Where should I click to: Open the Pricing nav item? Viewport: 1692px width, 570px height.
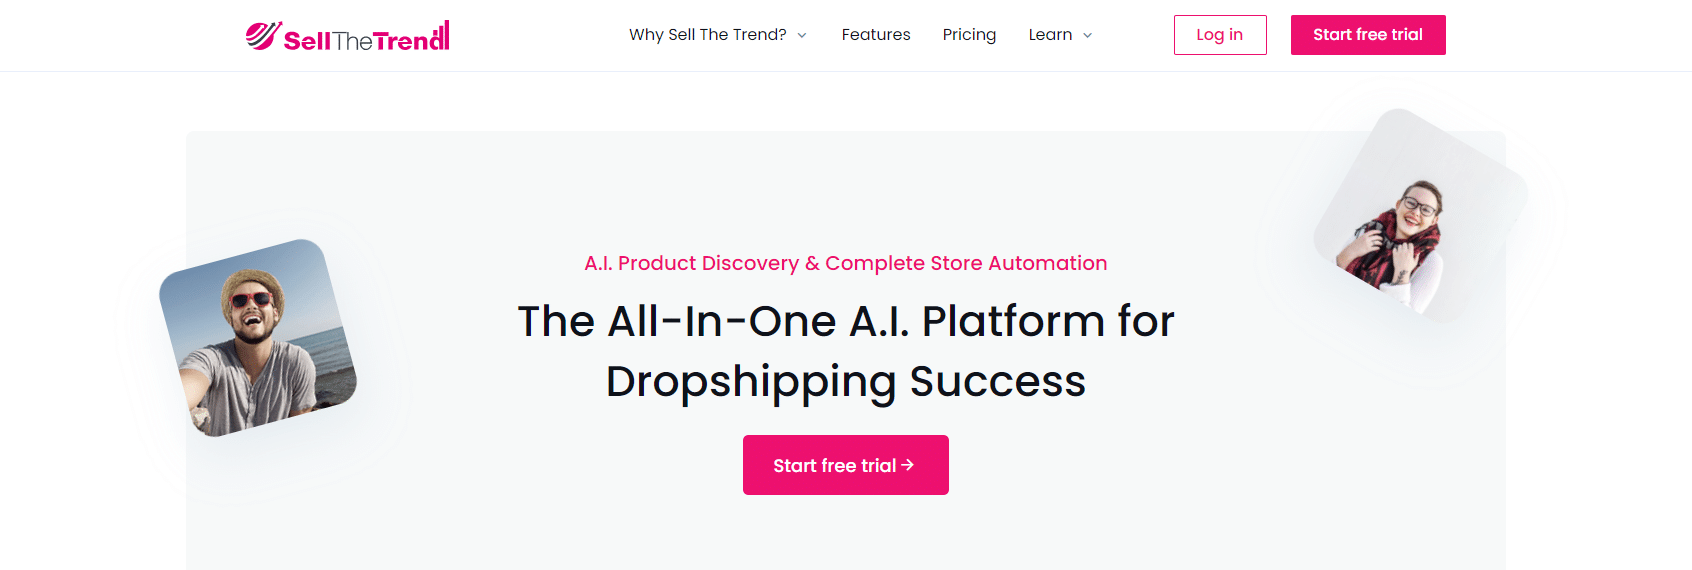969,35
